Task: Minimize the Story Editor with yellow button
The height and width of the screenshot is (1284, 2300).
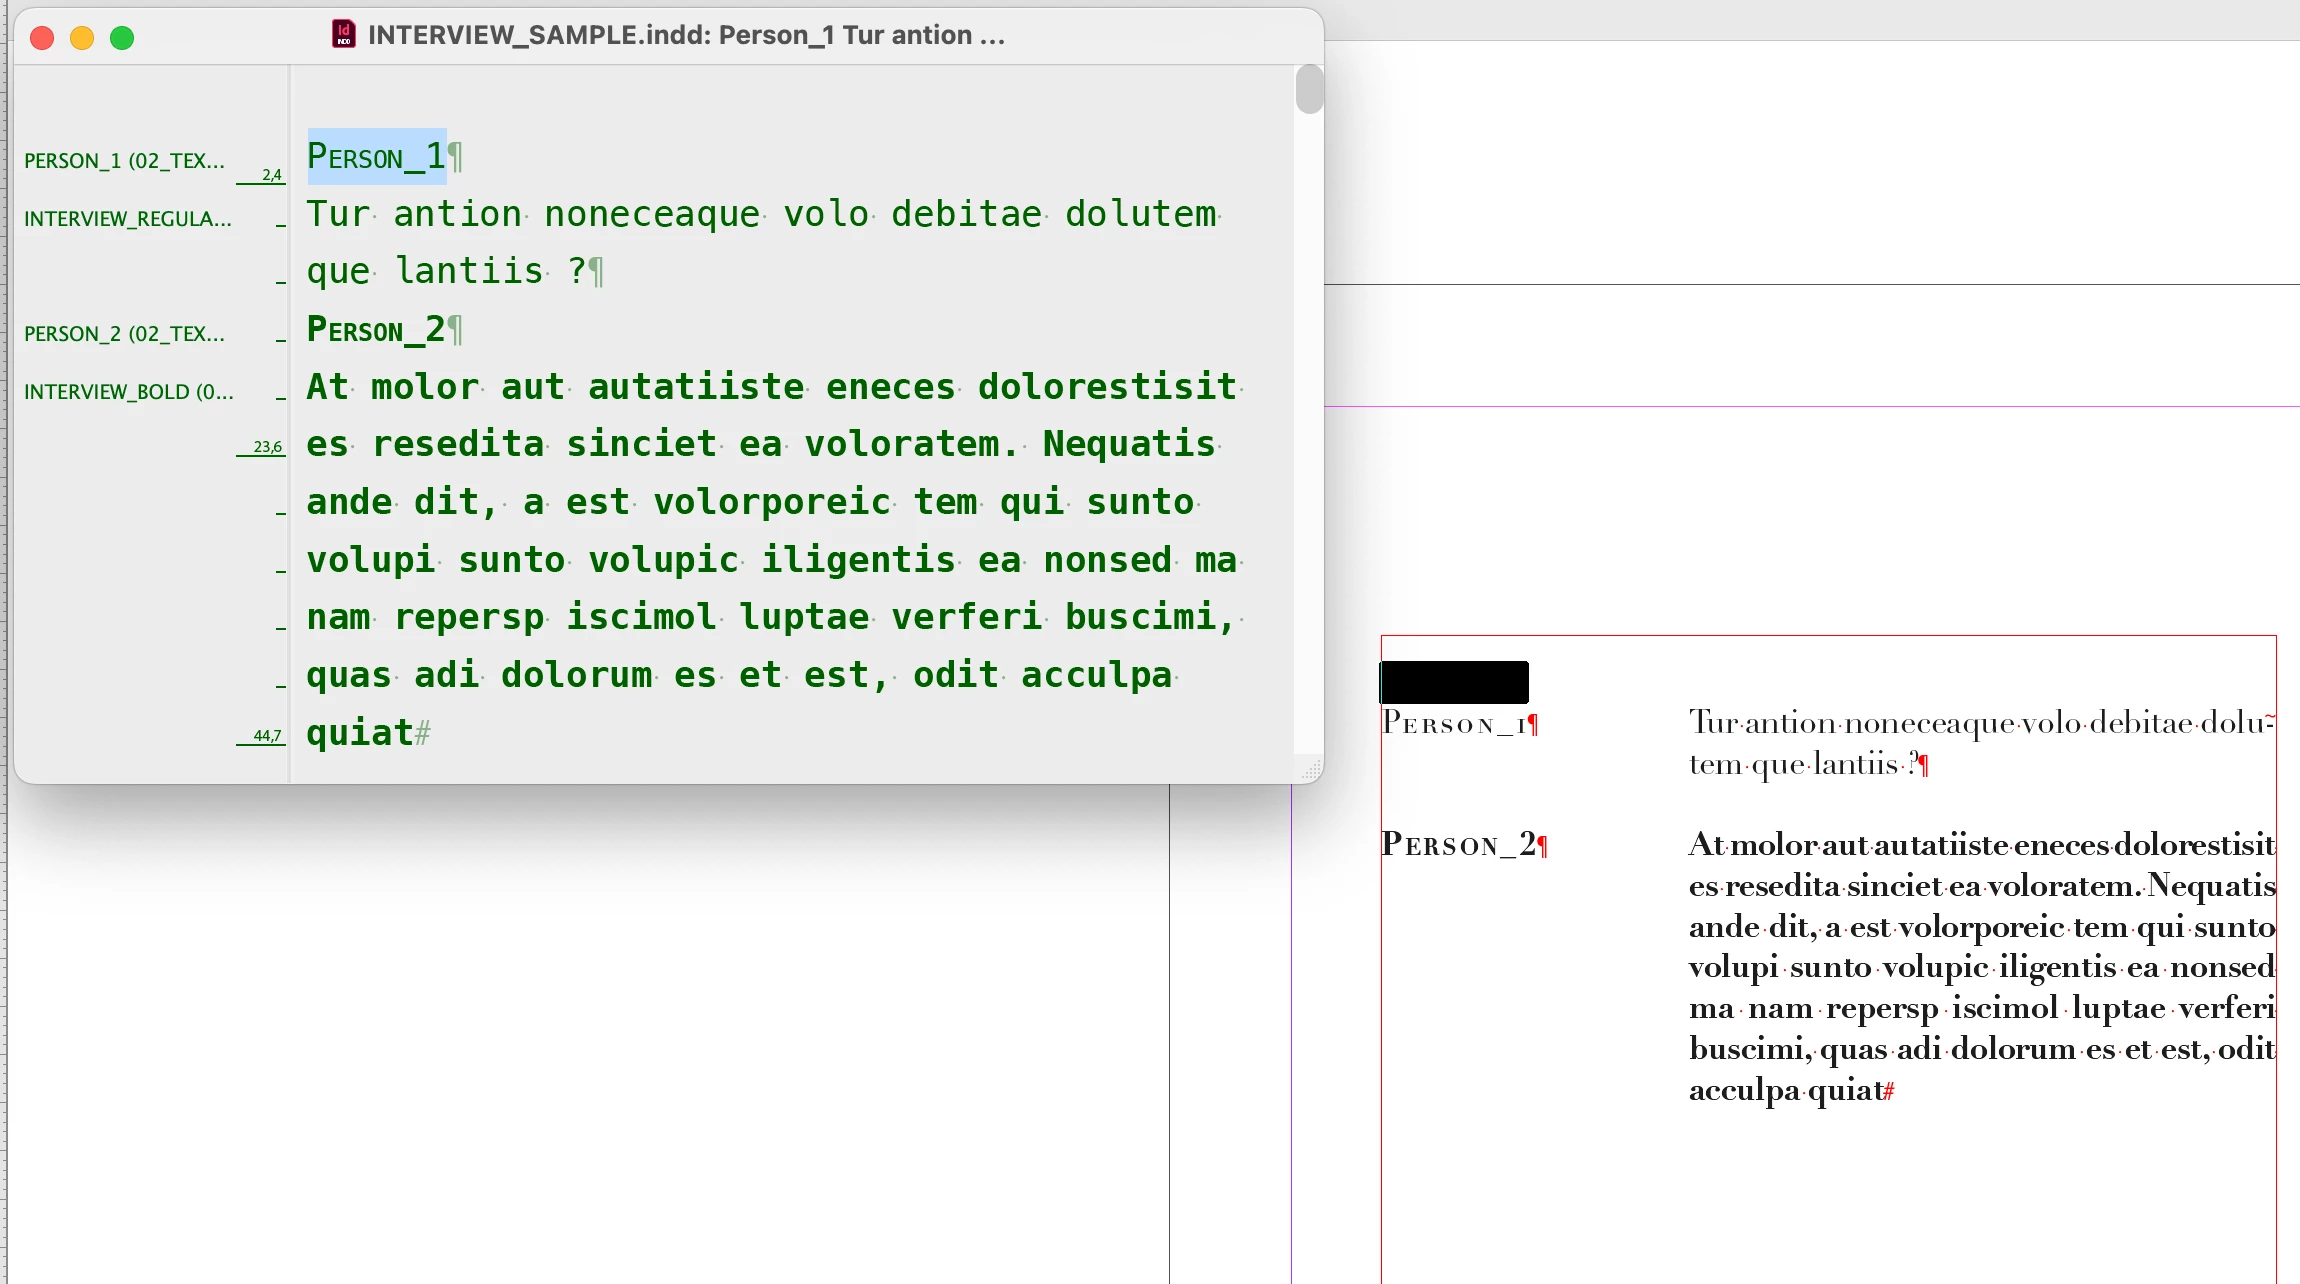Action: [82, 38]
